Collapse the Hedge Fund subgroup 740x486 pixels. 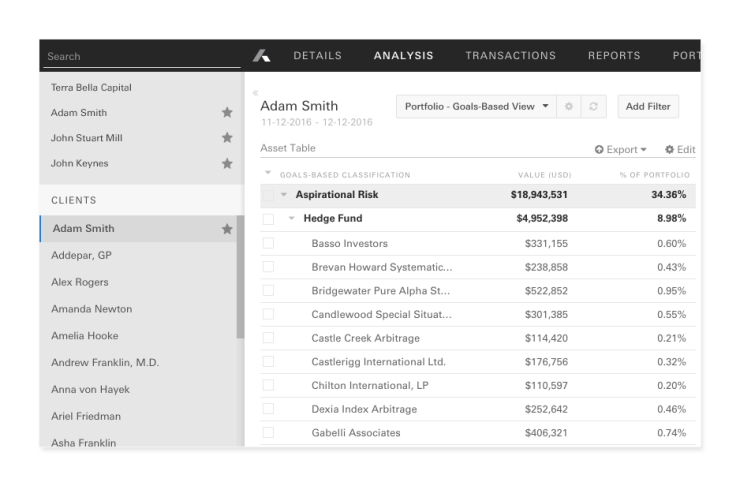292,219
